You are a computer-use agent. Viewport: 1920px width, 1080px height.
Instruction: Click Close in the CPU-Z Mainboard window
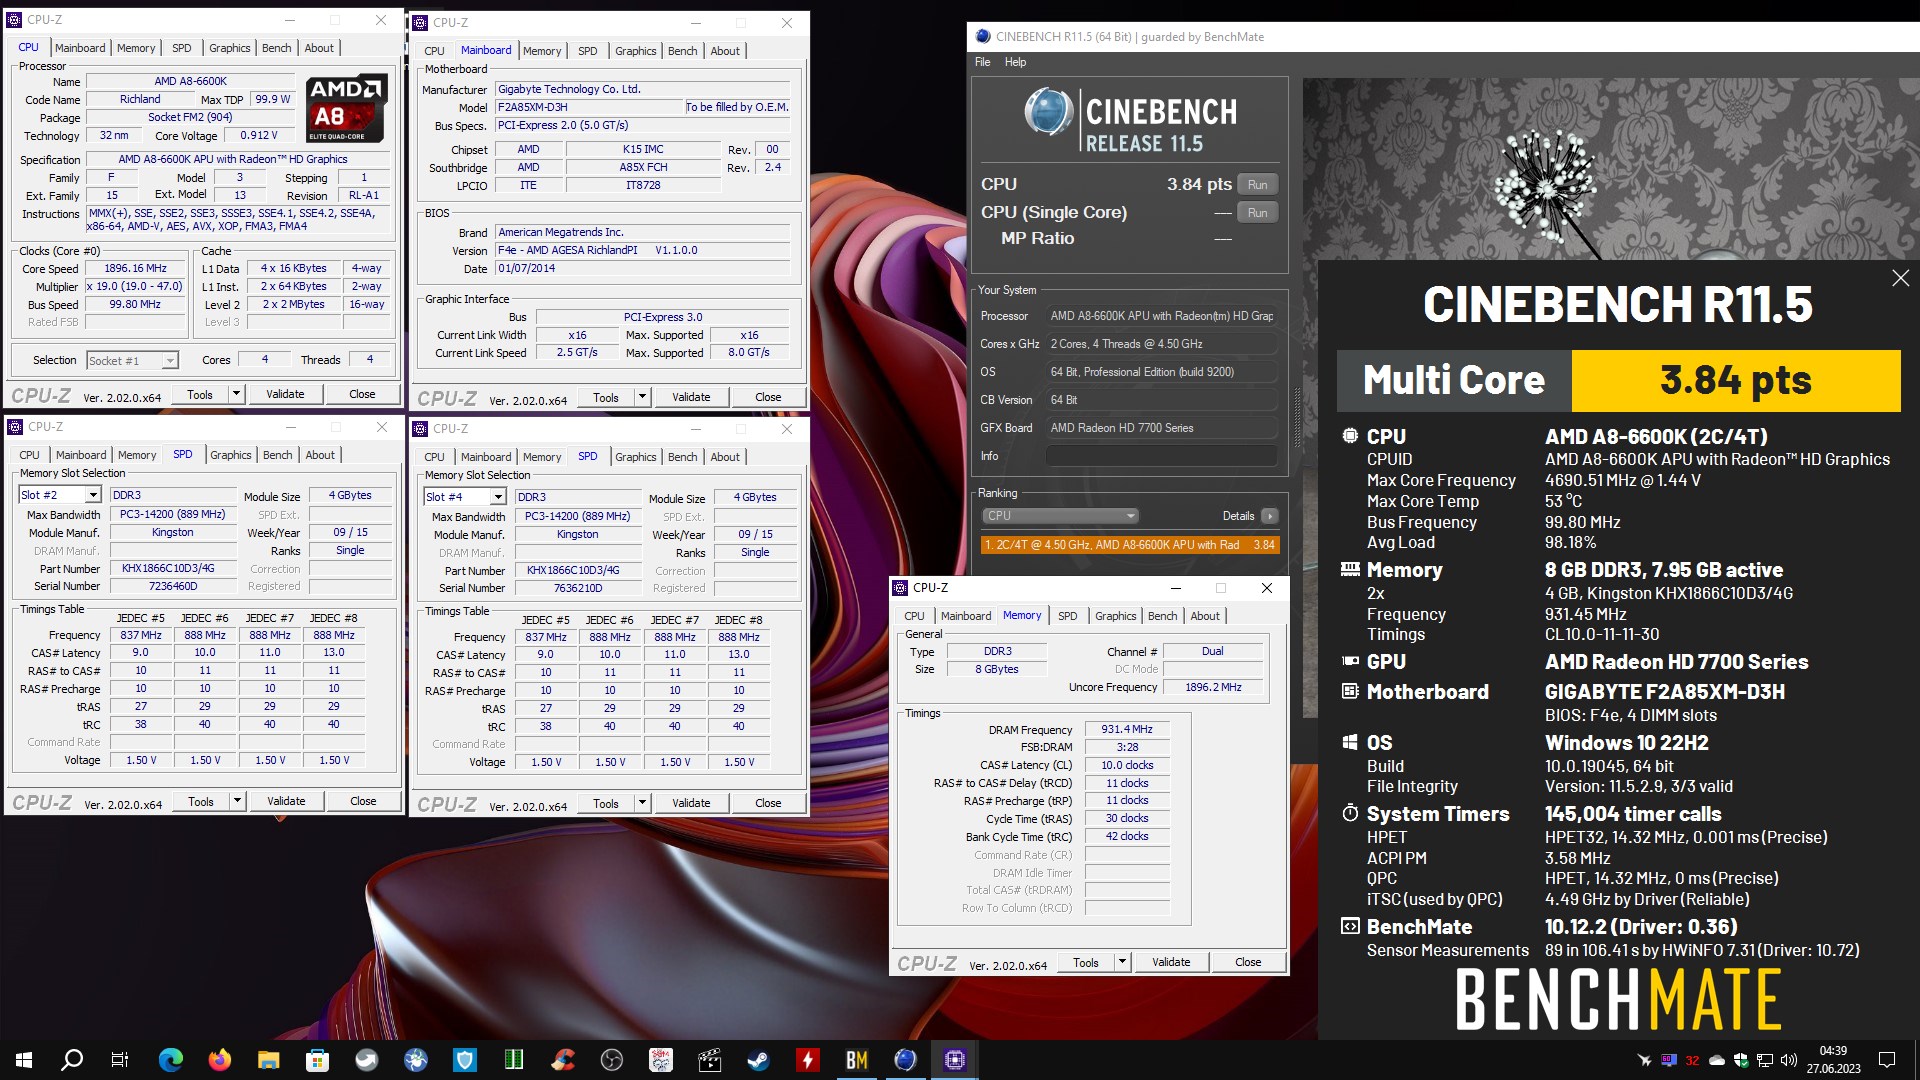coord(768,397)
